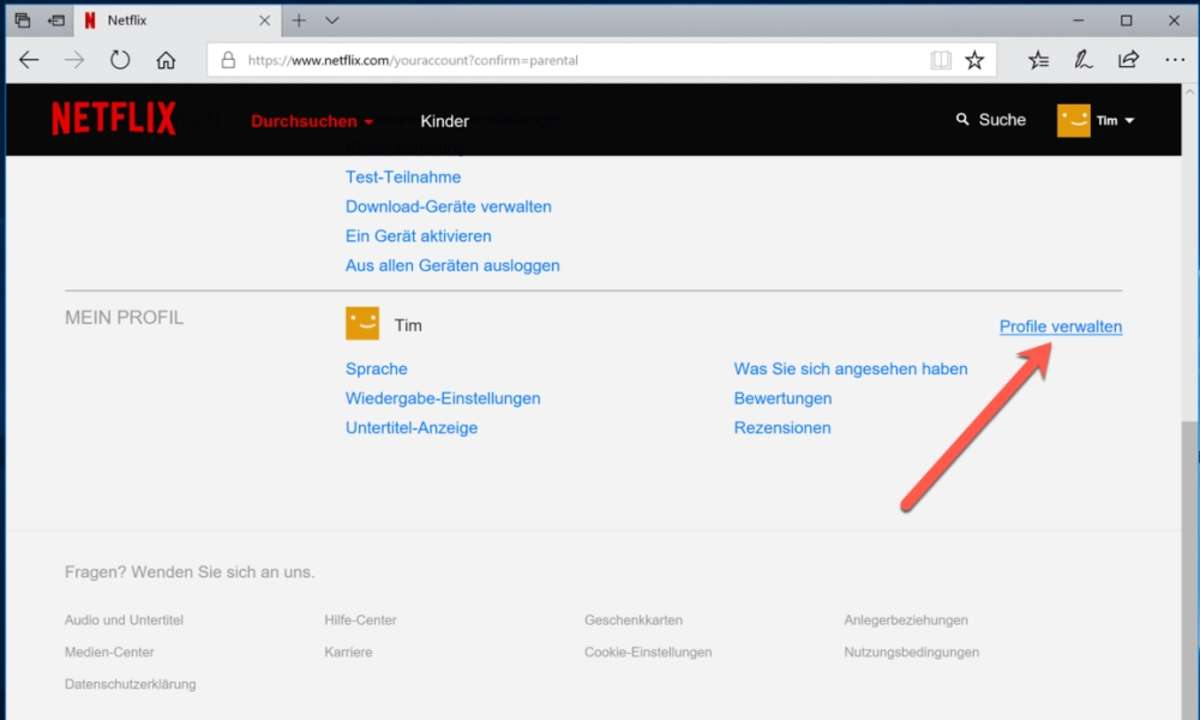Open reading view book icon in address bar
Image resolution: width=1200 pixels, height=720 pixels.
941,60
